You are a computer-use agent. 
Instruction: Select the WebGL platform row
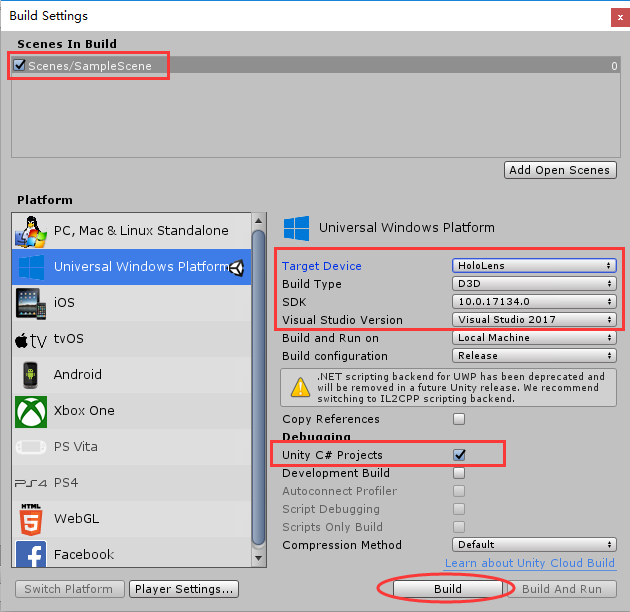pyautogui.click(x=131, y=519)
